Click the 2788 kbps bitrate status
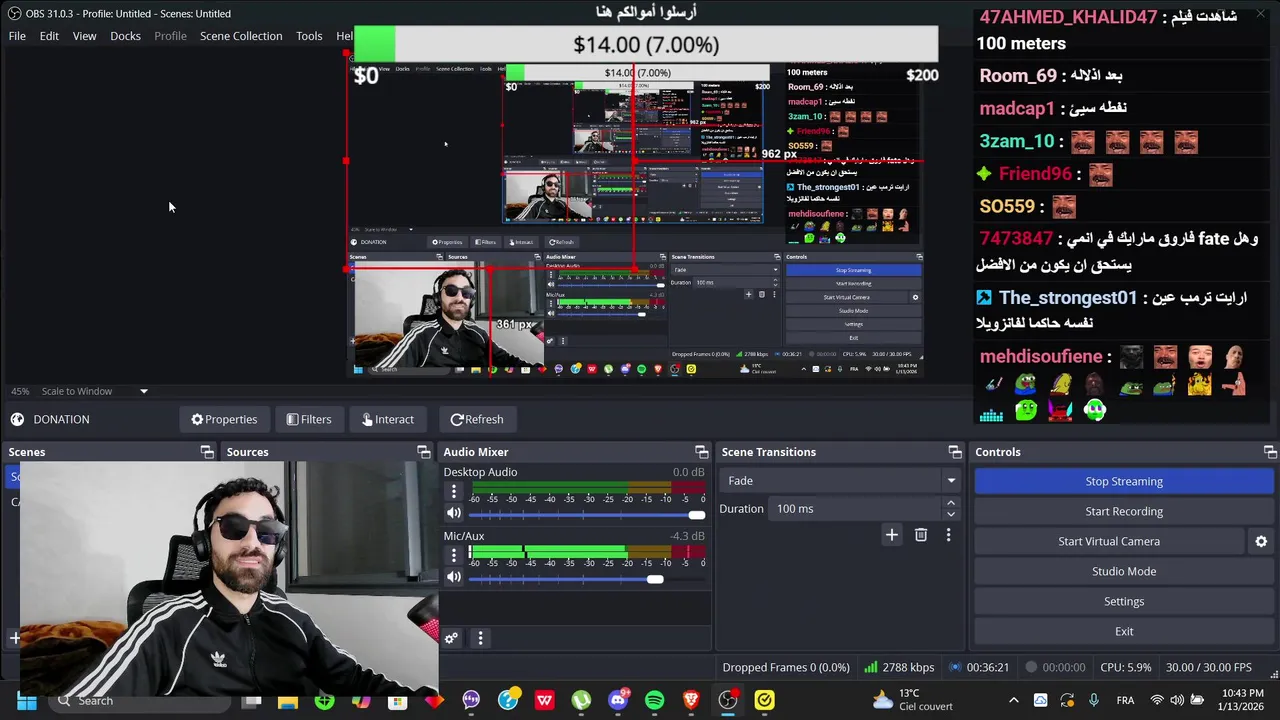The image size is (1280, 720). pyautogui.click(x=899, y=667)
